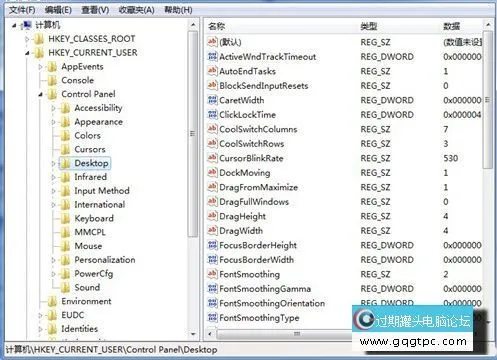Click the Desktop folder icon

coord(66,163)
